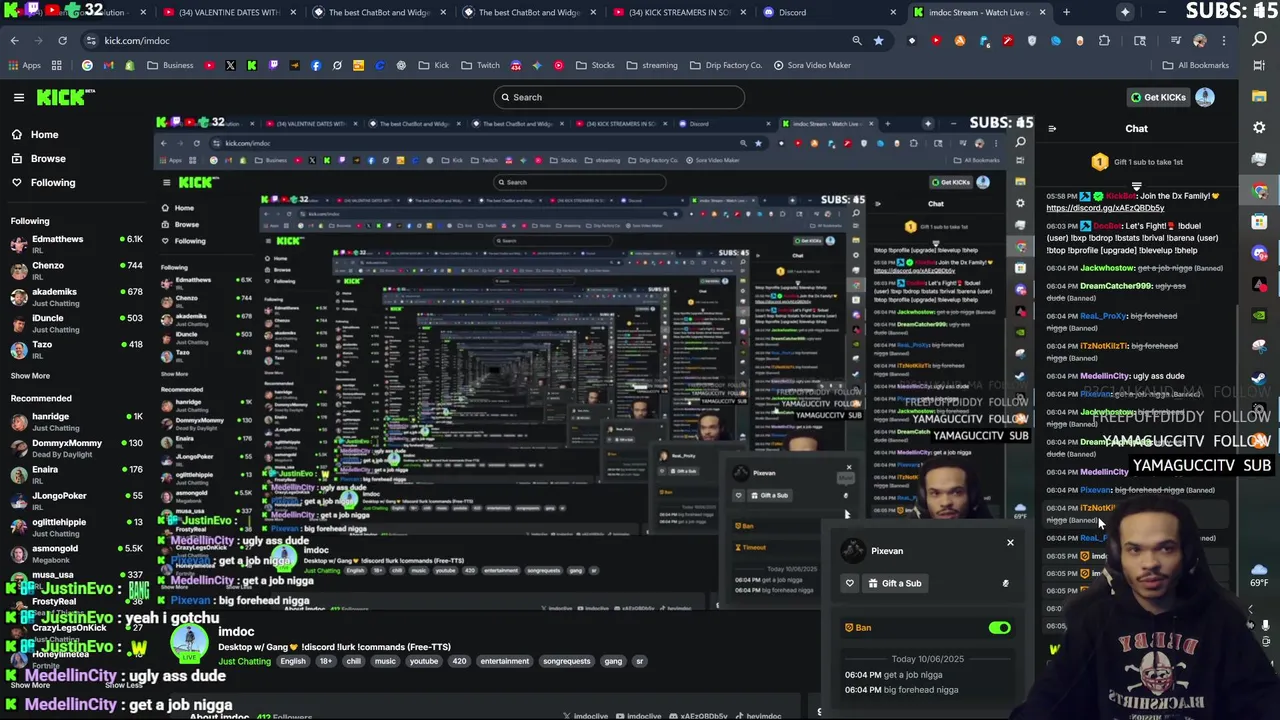
Task: Click the Get KICKs button
Action: point(1157,97)
